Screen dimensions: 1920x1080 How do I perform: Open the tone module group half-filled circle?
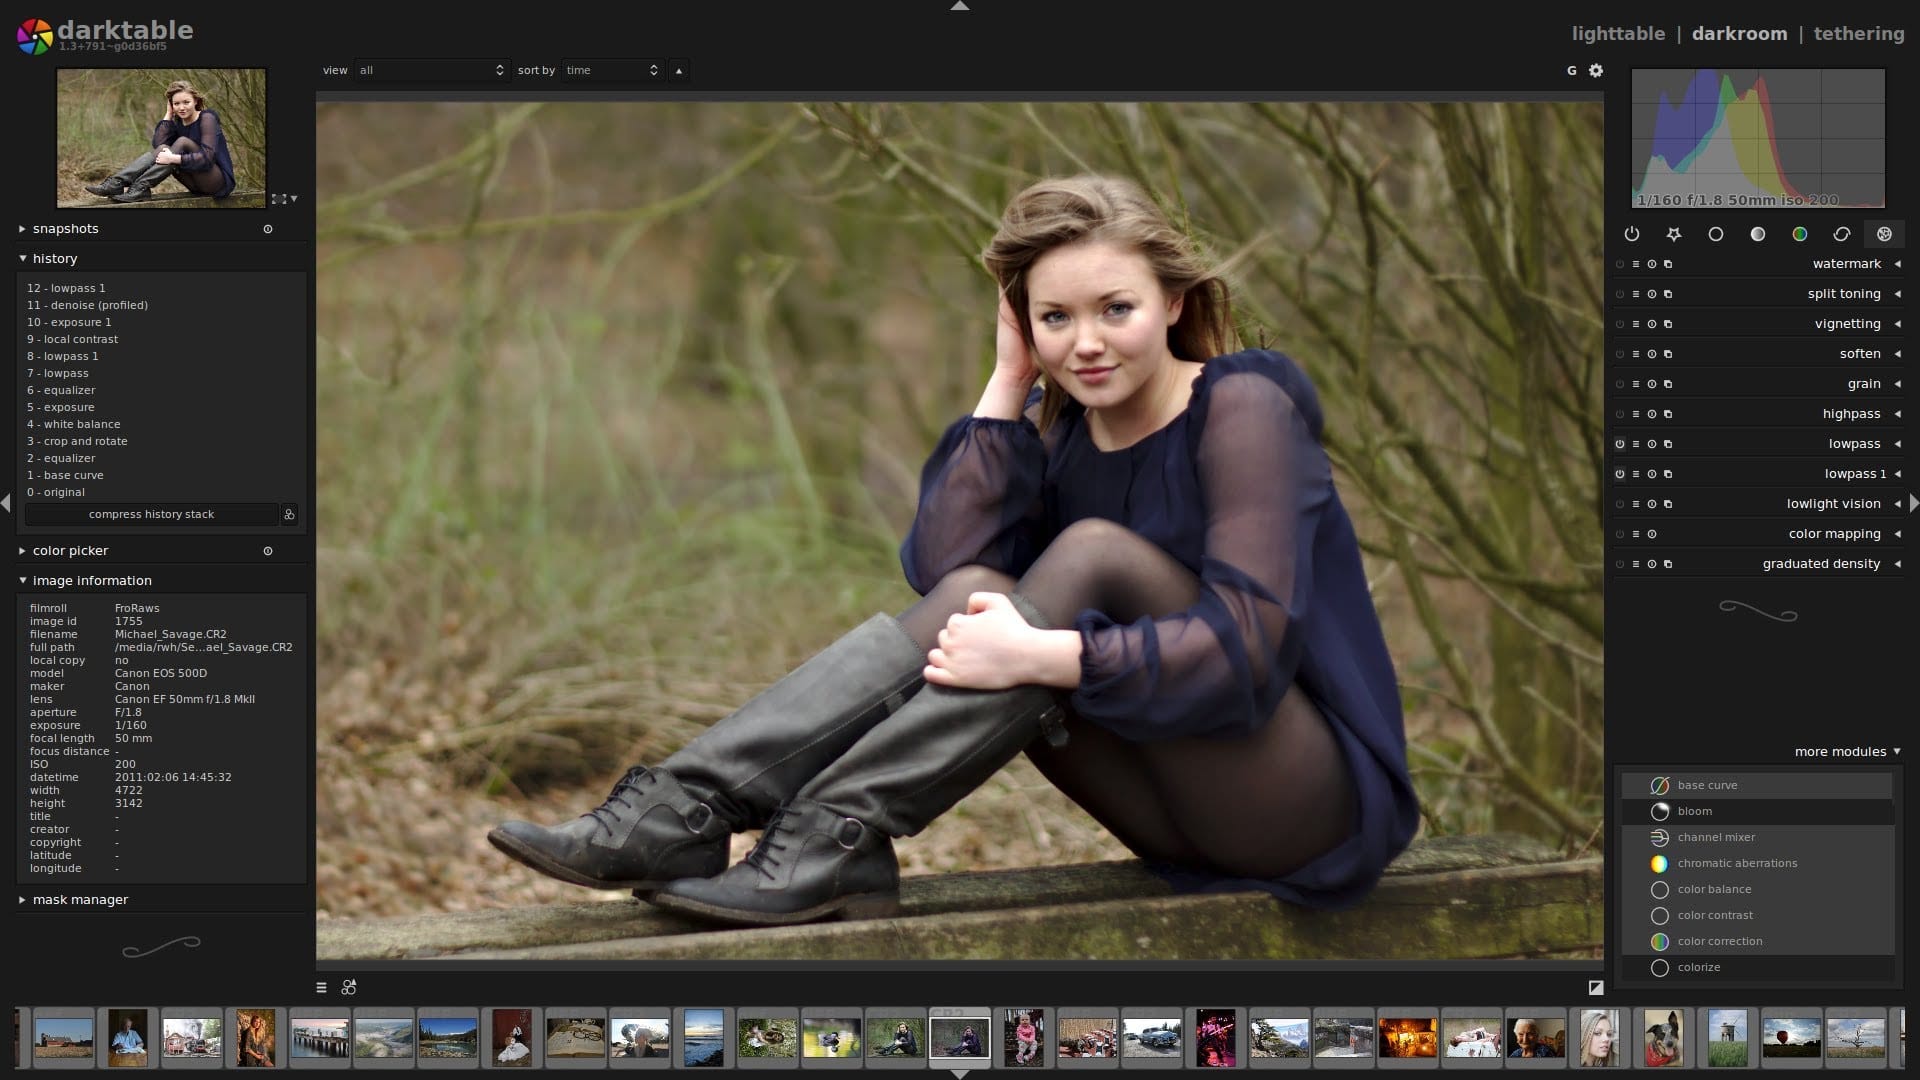[x=1758, y=234]
